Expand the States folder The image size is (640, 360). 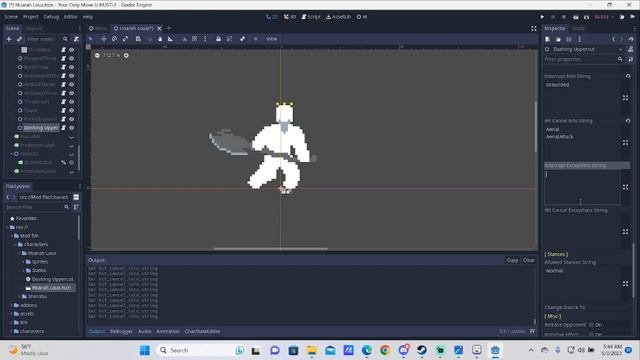click(23, 270)
